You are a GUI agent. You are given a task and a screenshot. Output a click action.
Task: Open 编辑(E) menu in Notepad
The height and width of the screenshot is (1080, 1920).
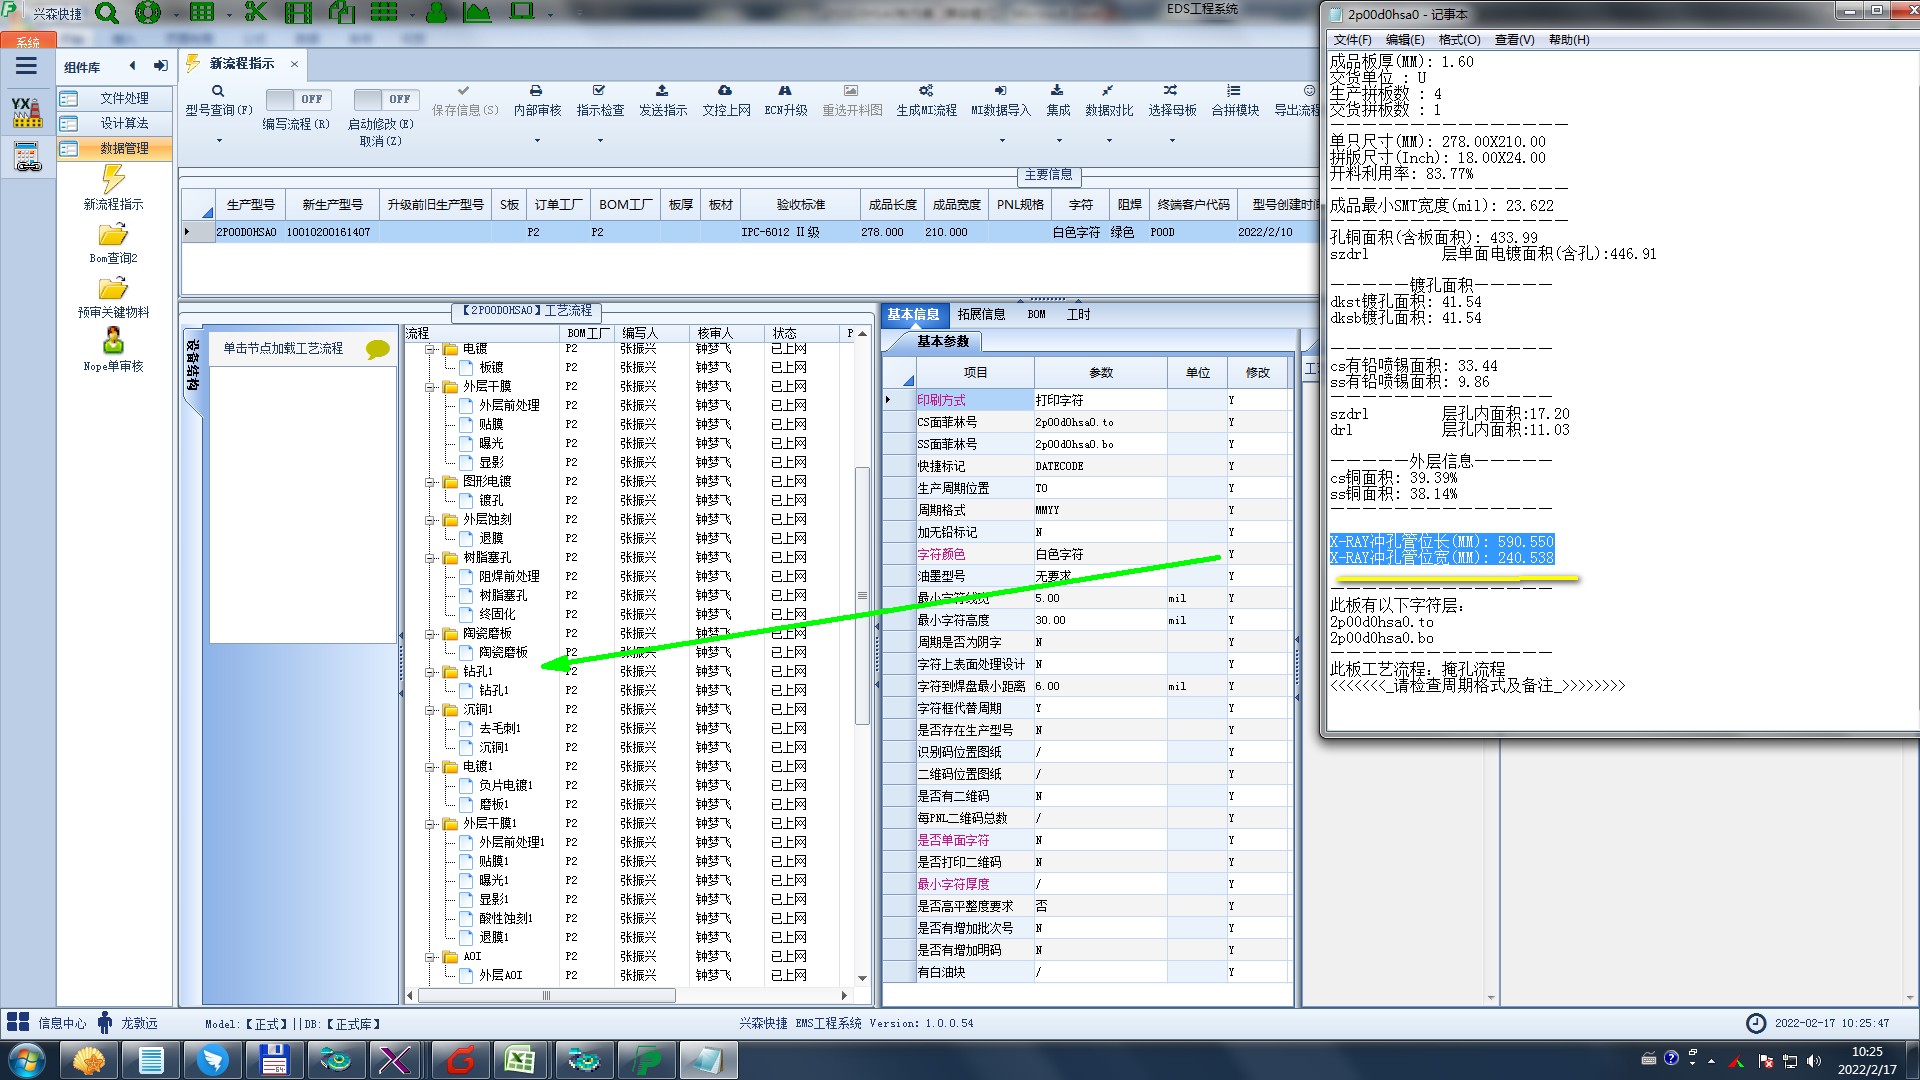(1405, 40)
